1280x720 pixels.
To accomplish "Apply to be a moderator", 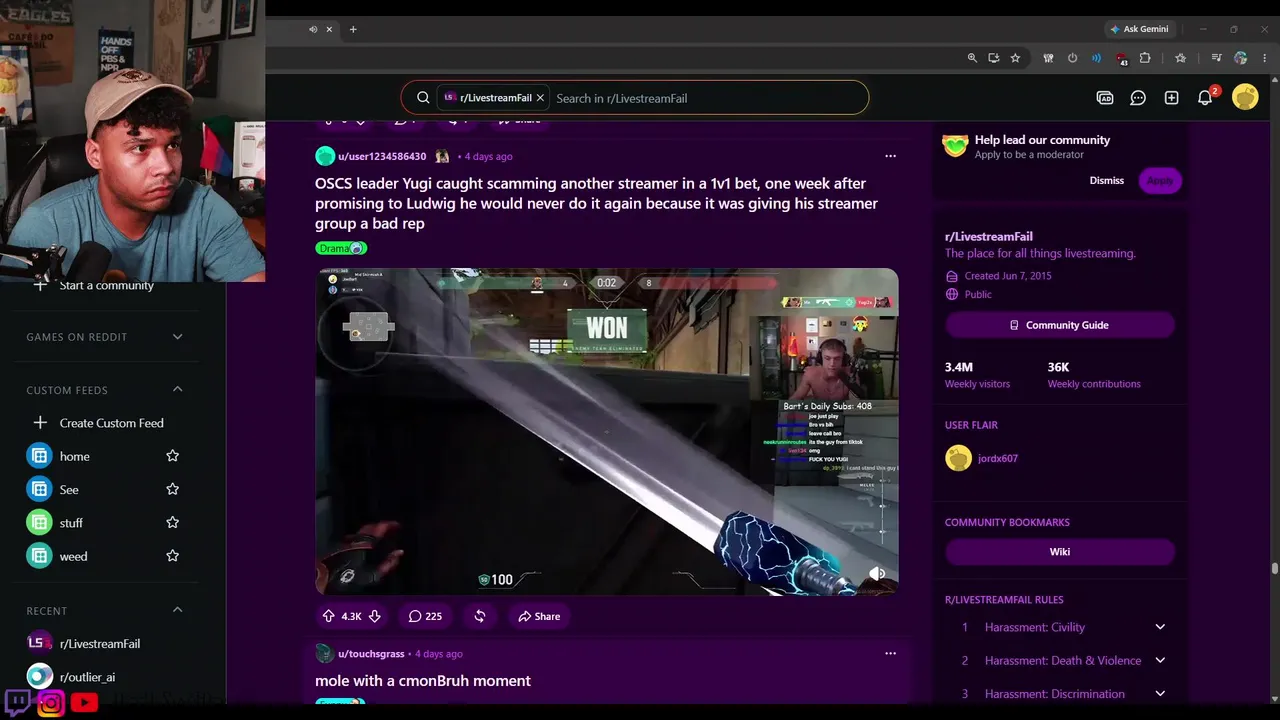I will [1160, 180].
